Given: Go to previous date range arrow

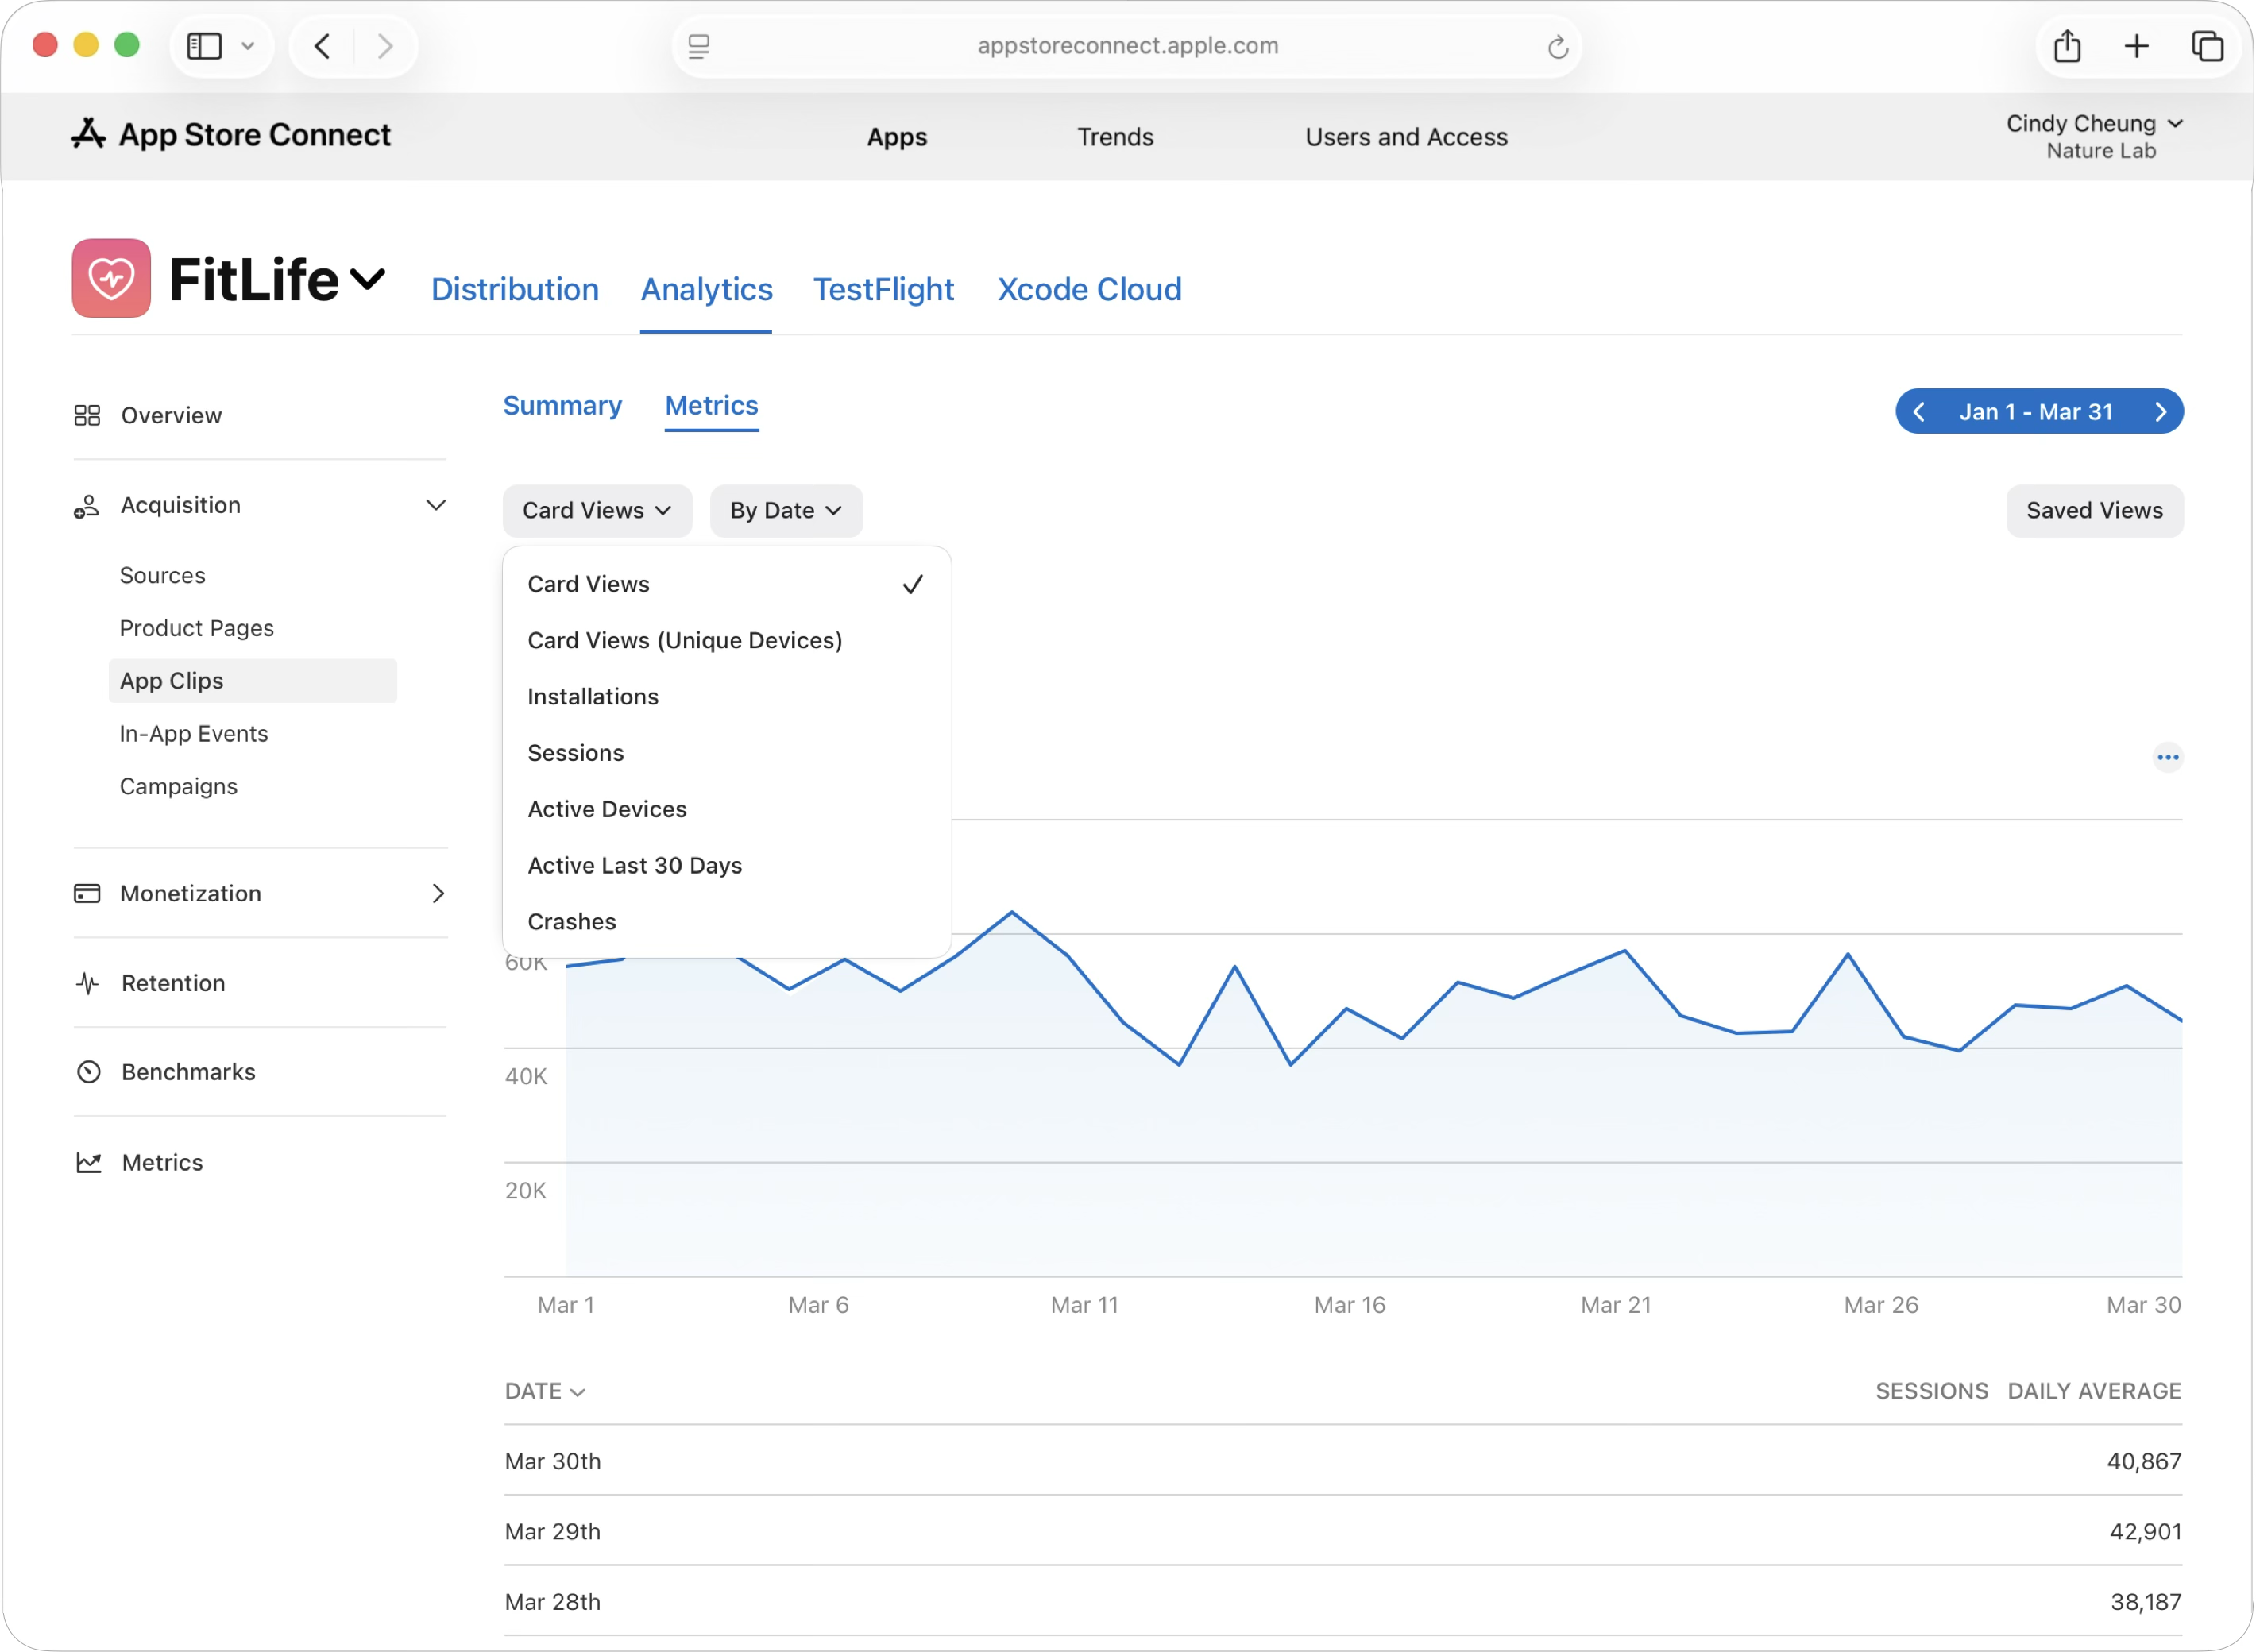Looking at the screenshot, I should pyautogui.click(x=1919, y=412).
